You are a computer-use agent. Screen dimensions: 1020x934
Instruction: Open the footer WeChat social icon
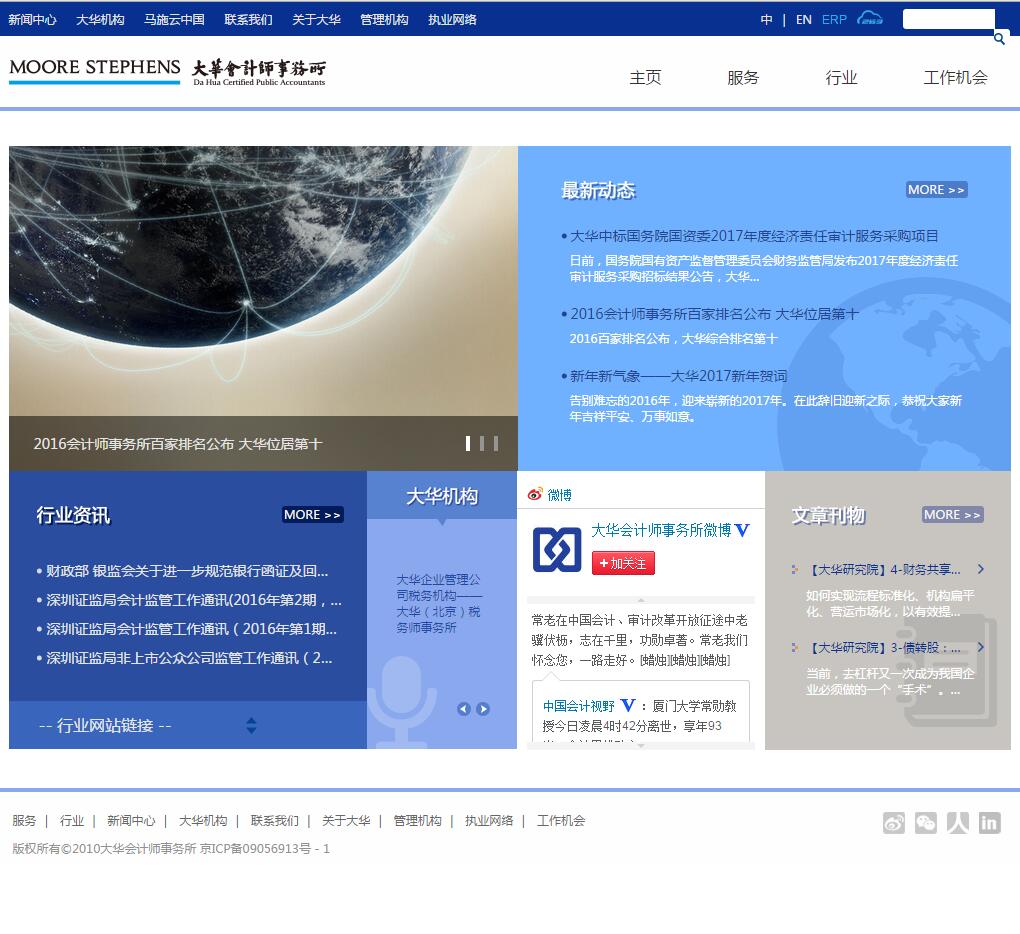coord(926,823)
